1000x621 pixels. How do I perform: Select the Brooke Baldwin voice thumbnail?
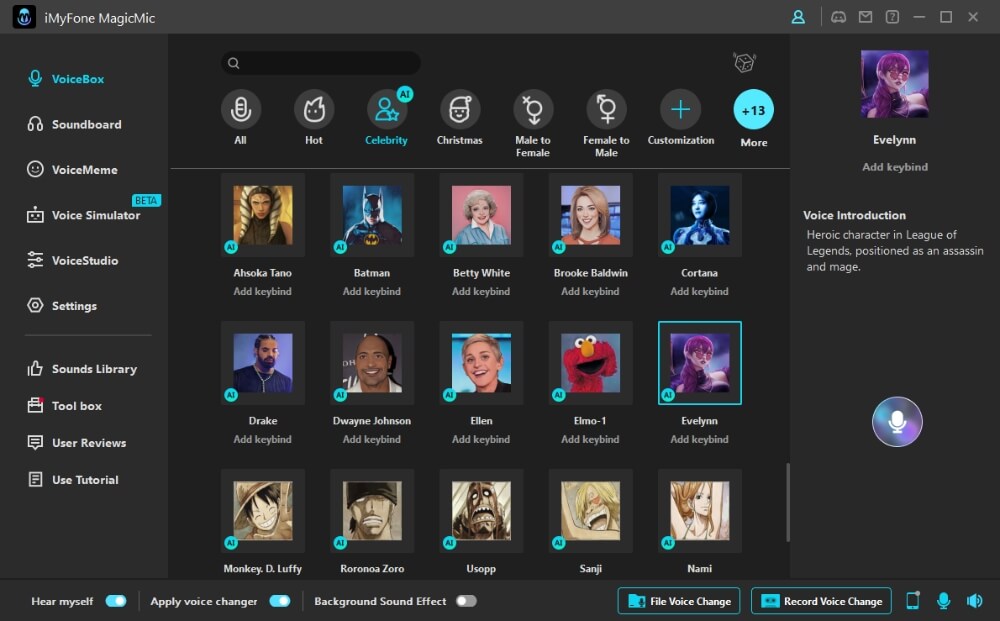tap(591, 215)
